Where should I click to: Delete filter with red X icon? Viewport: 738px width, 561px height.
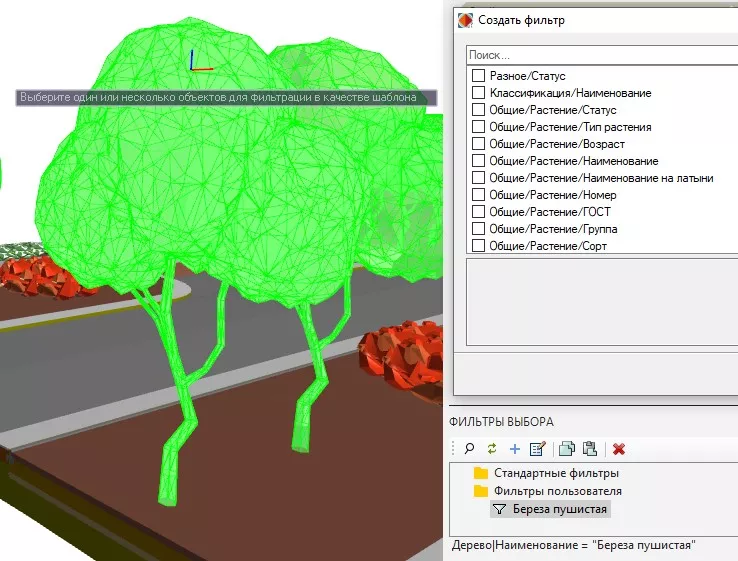pos(619,449)
